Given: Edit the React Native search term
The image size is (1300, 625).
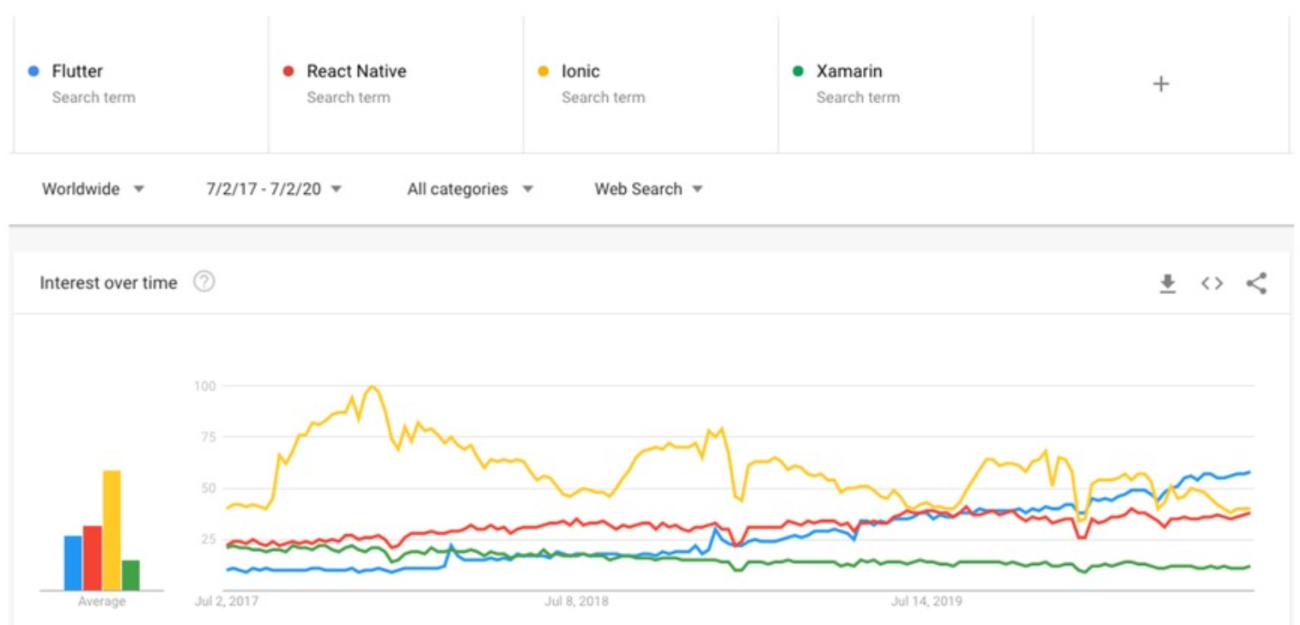Looking at the screenshot, I should (396, 84).
